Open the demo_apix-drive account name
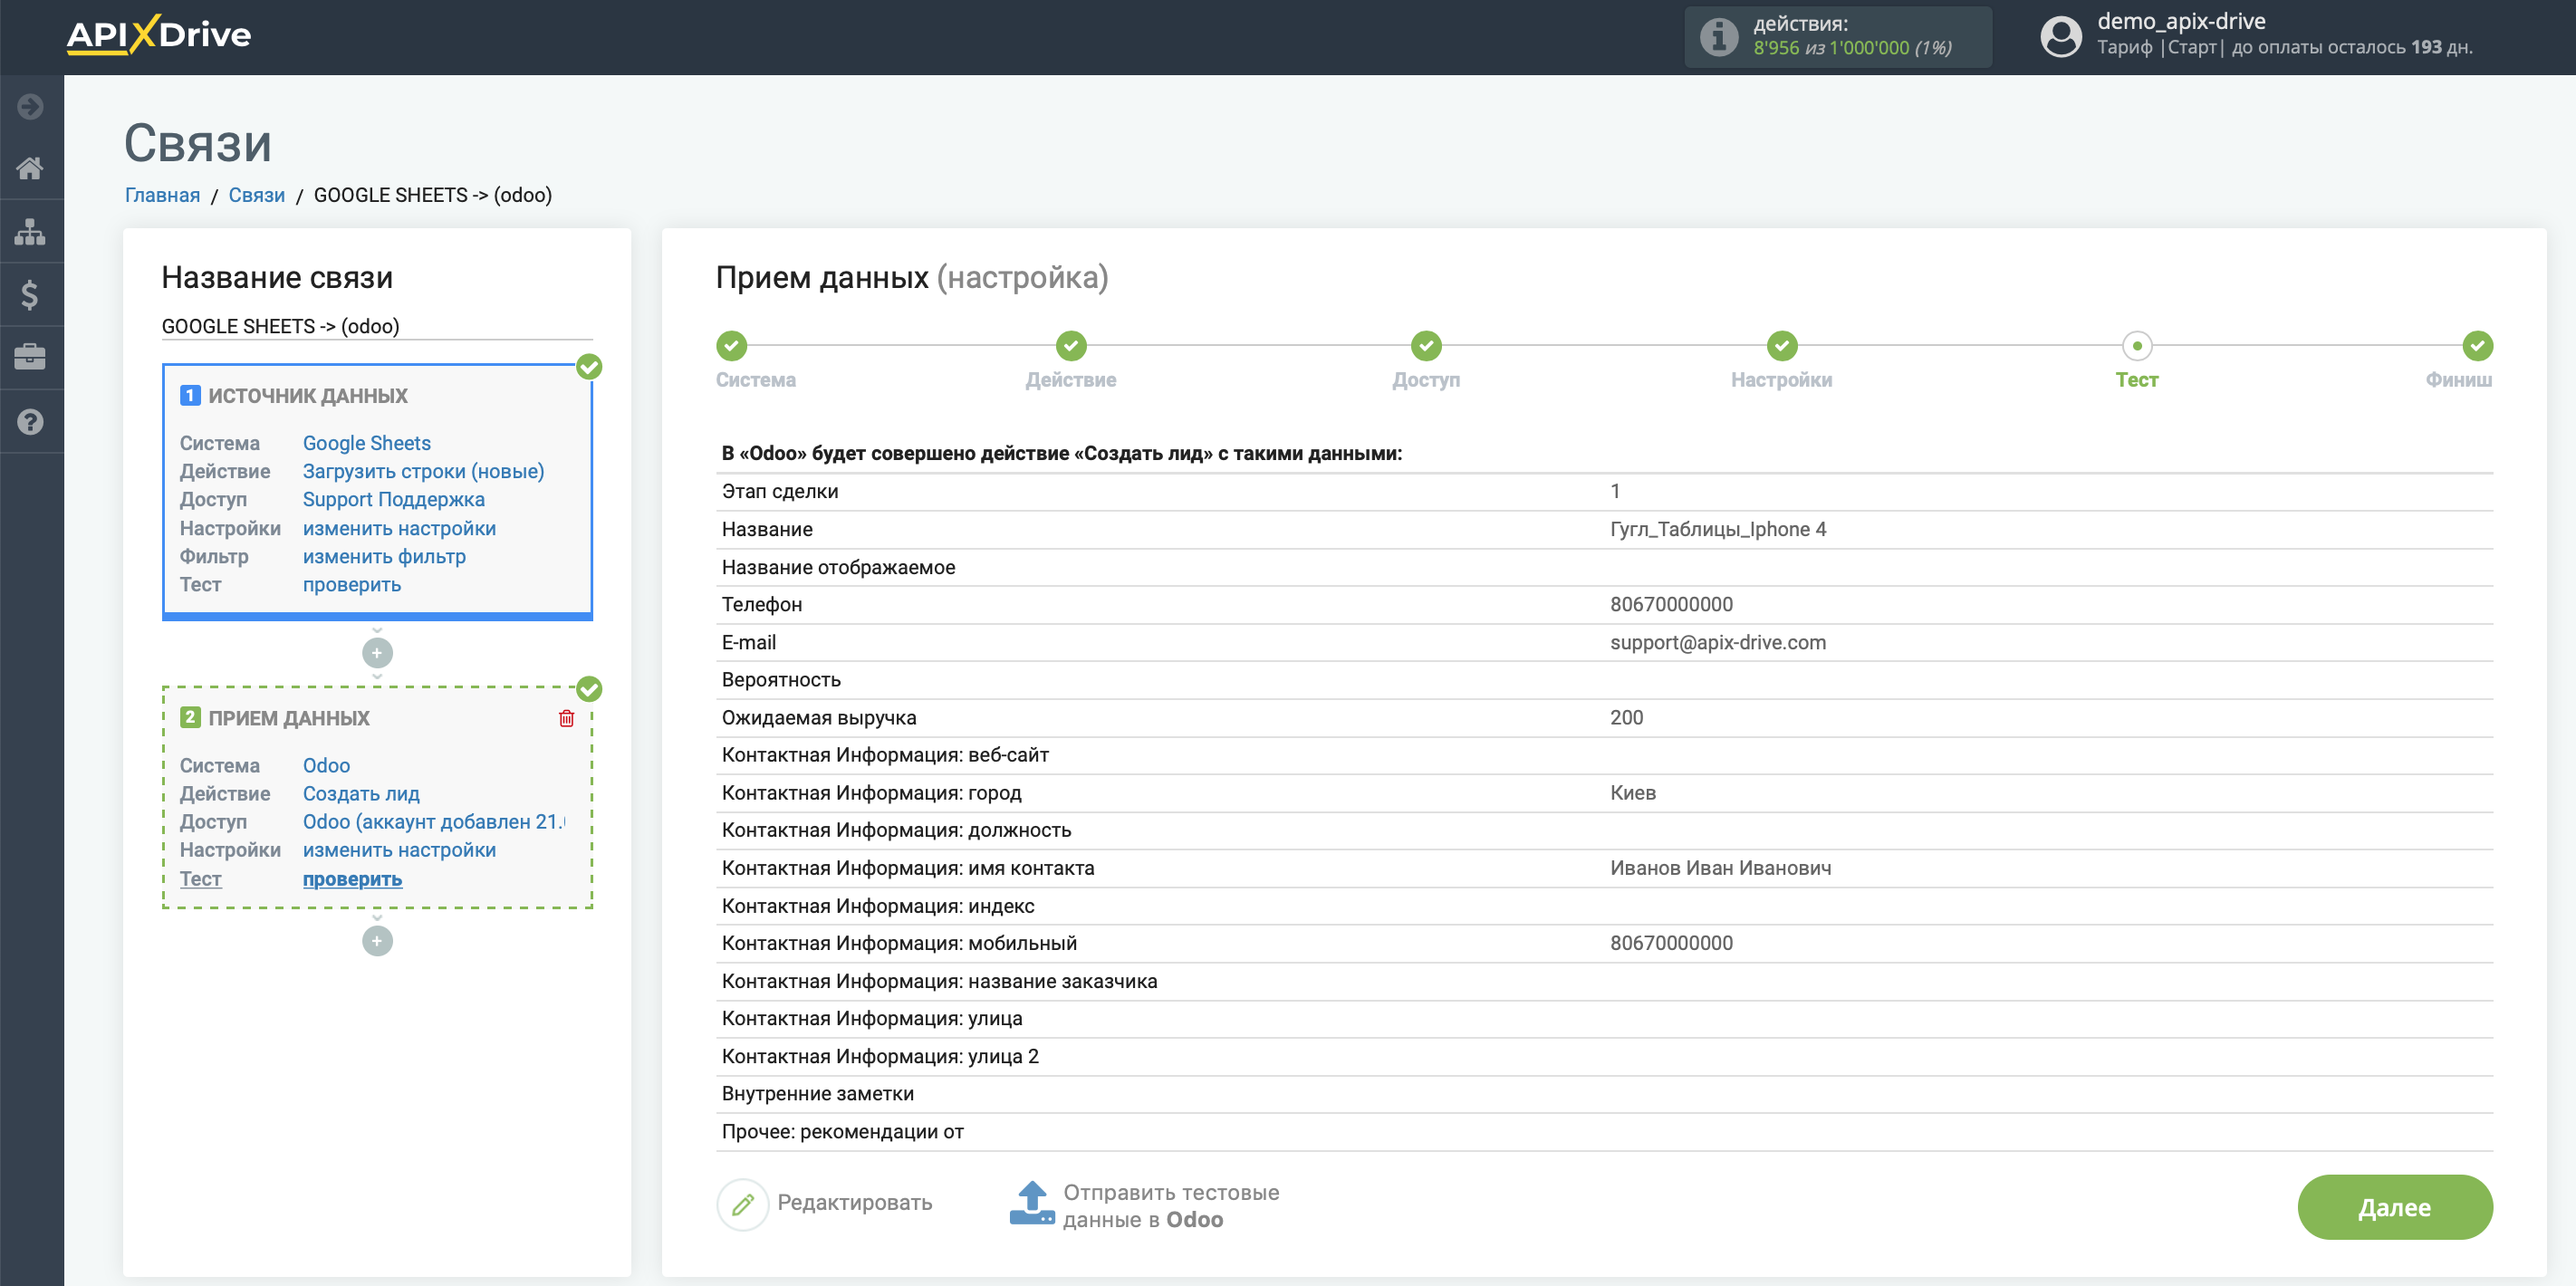This screenshot has width=2576, height=1286. (x=2181, y=21)
